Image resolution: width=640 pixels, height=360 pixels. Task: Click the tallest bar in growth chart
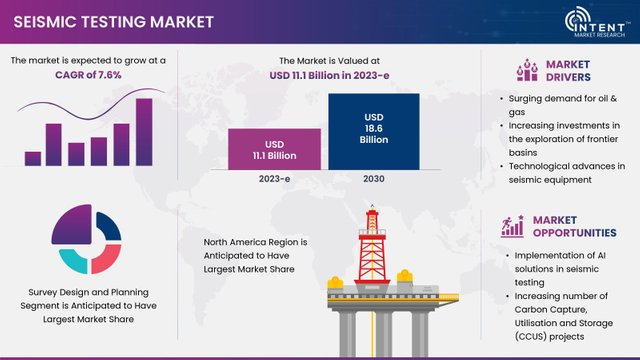coord(144,132)
